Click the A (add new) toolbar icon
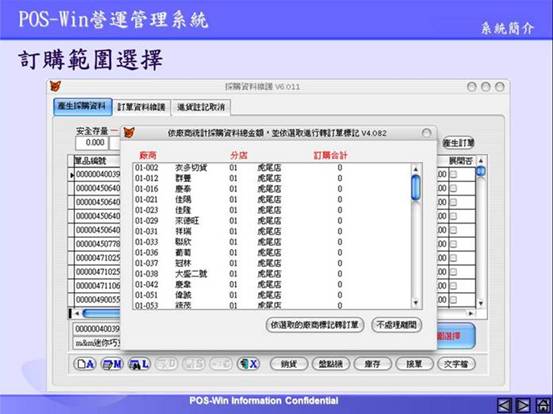 tap(85, 364)
